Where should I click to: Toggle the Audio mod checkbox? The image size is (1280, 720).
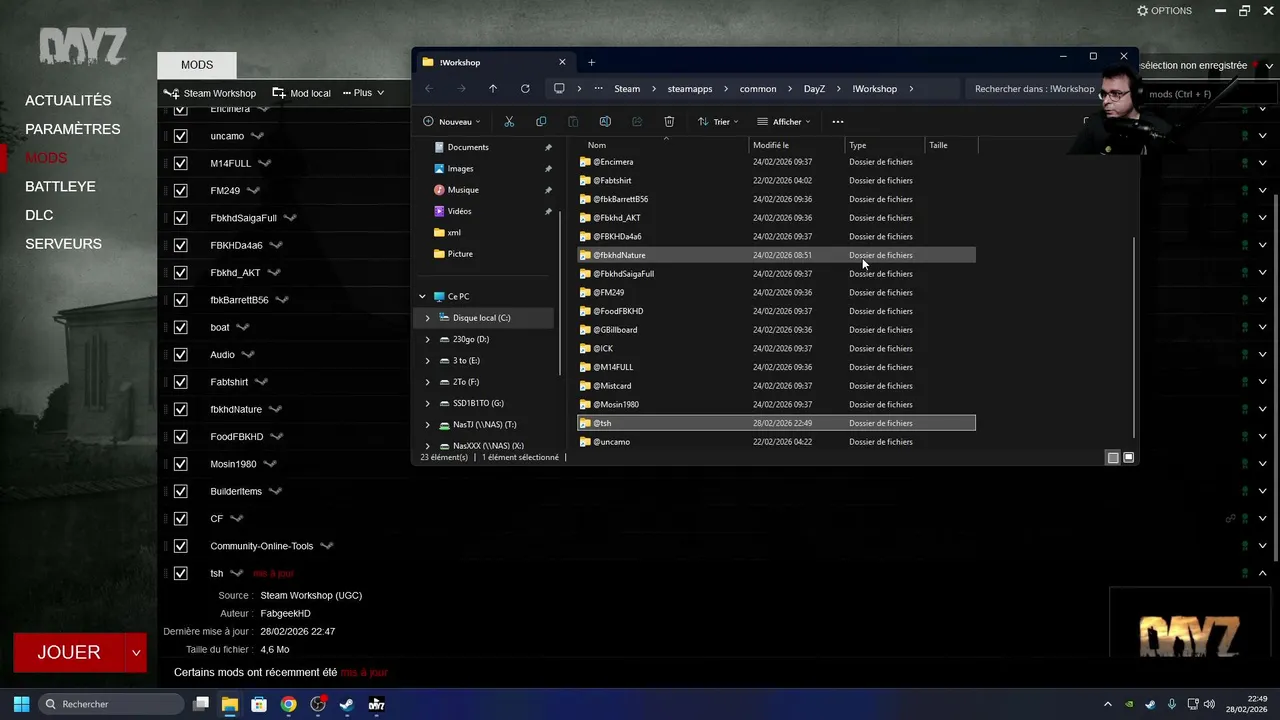coord(181,355)
